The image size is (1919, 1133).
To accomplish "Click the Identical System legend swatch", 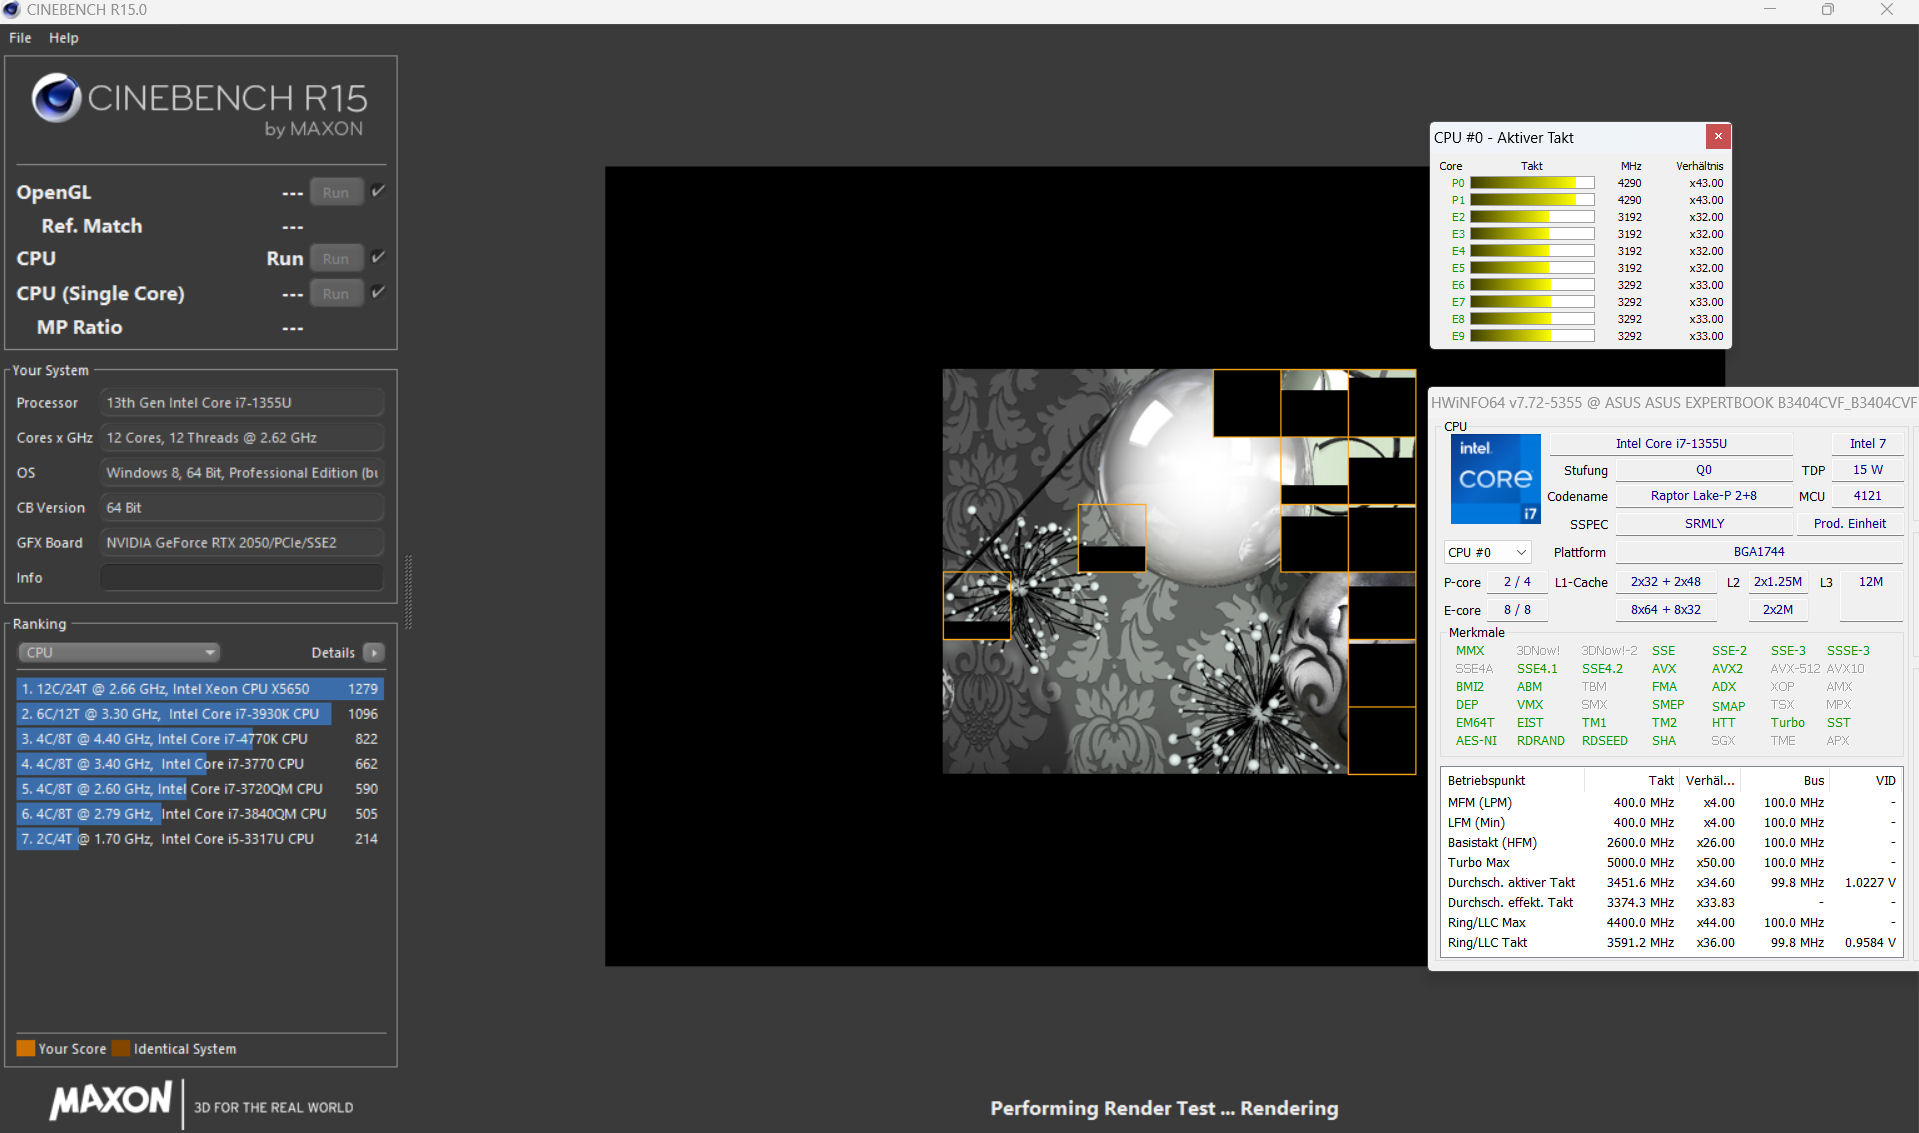I will click(121, 1048).
